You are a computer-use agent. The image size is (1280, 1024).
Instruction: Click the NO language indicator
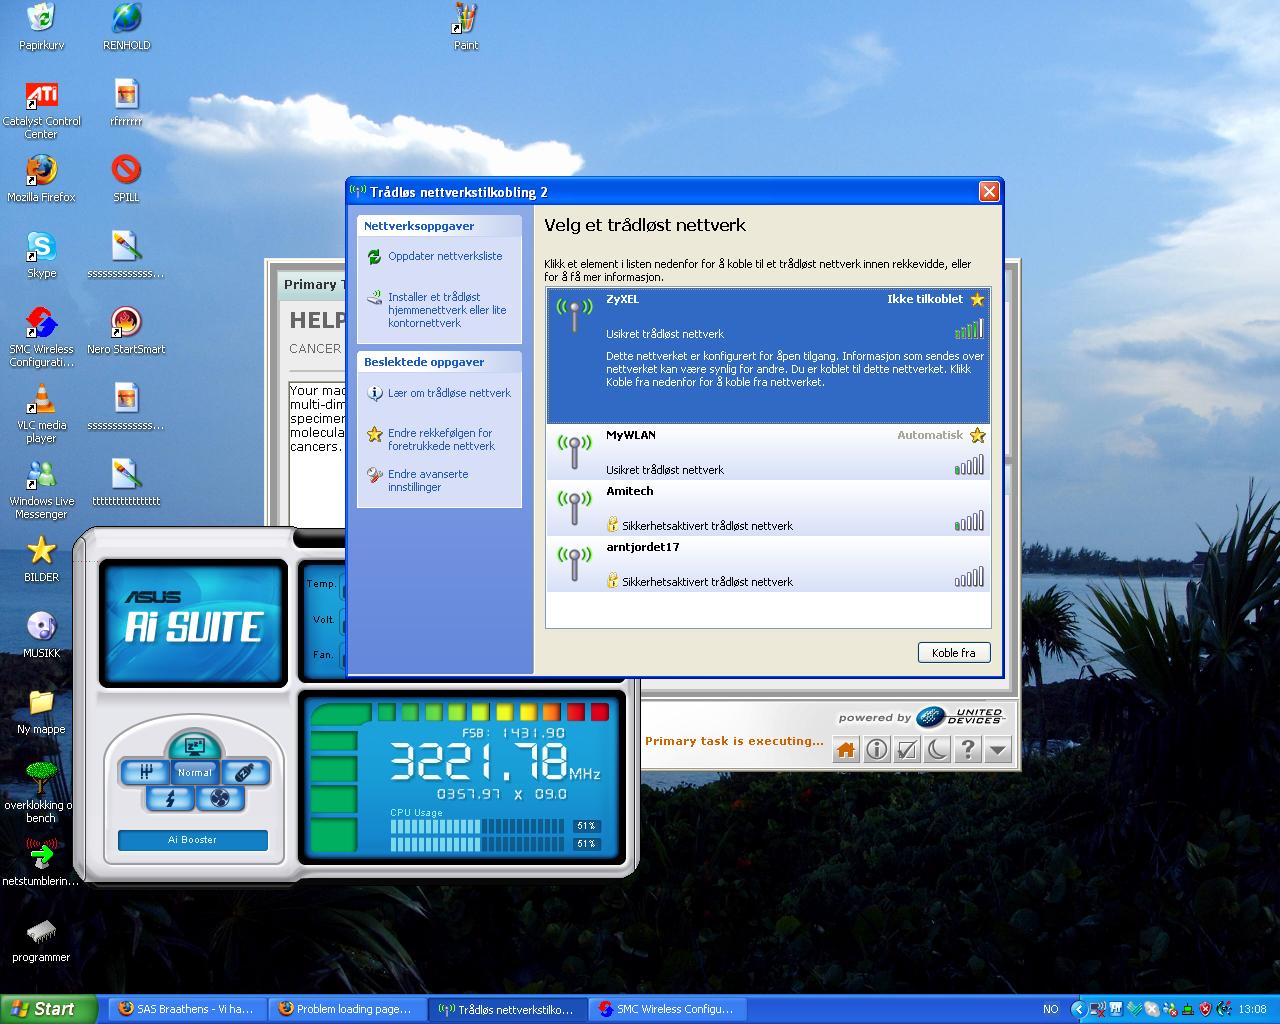[x=1051, y=1009]
